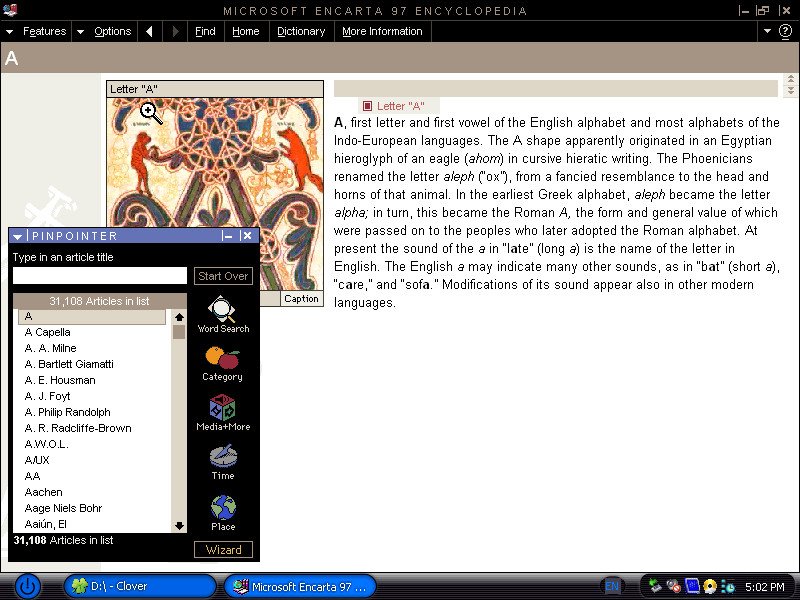Select "A. E. Housman" in the list

tap(60, 380)
